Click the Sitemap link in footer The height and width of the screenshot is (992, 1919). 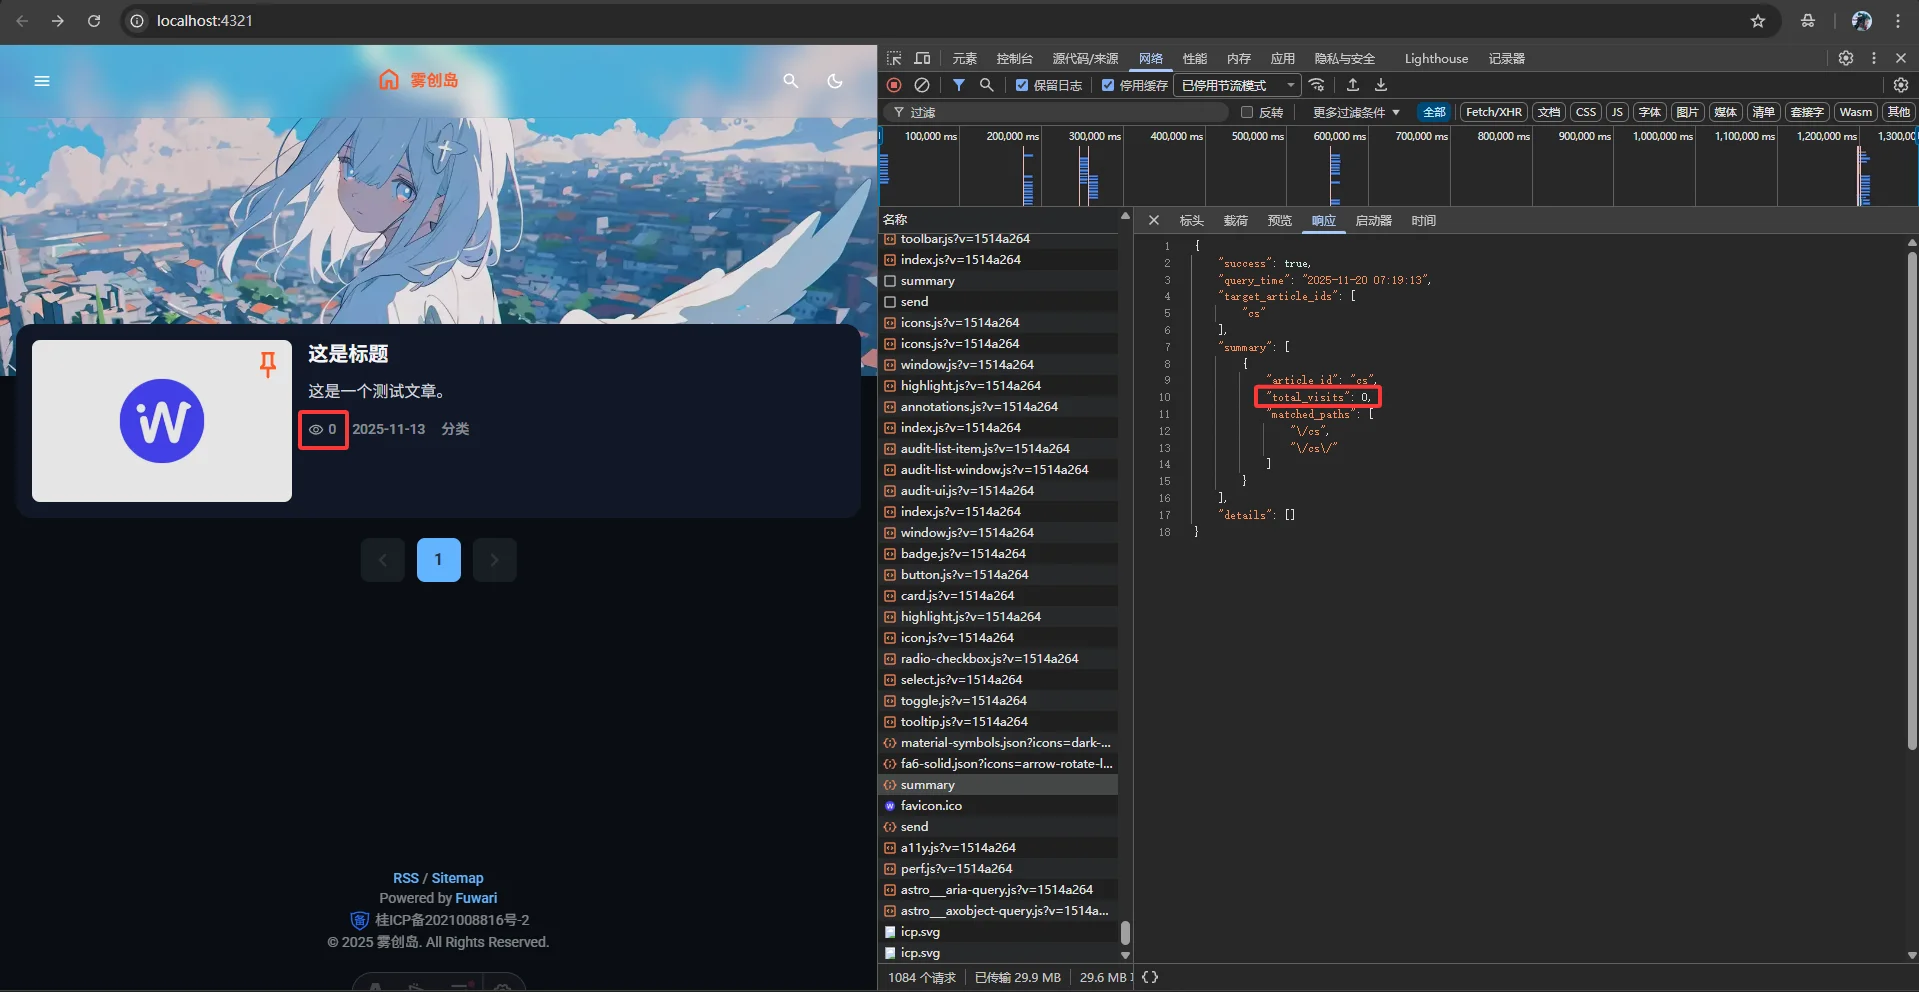[x=457, y=878]
